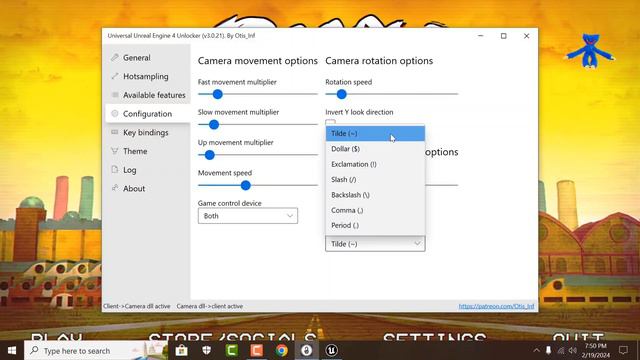Click QUIT in game menu behind
640x360 pixels.
tap(578, 338)
